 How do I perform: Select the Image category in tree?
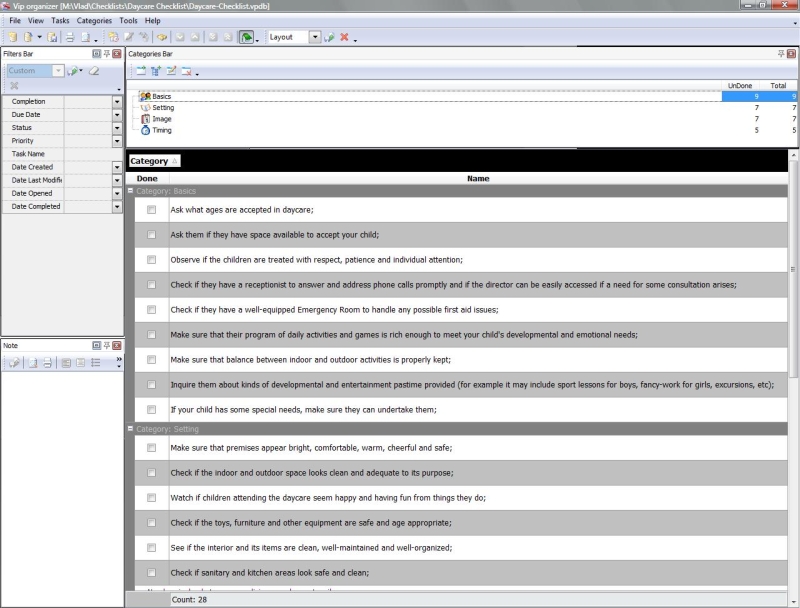(161, 119)
